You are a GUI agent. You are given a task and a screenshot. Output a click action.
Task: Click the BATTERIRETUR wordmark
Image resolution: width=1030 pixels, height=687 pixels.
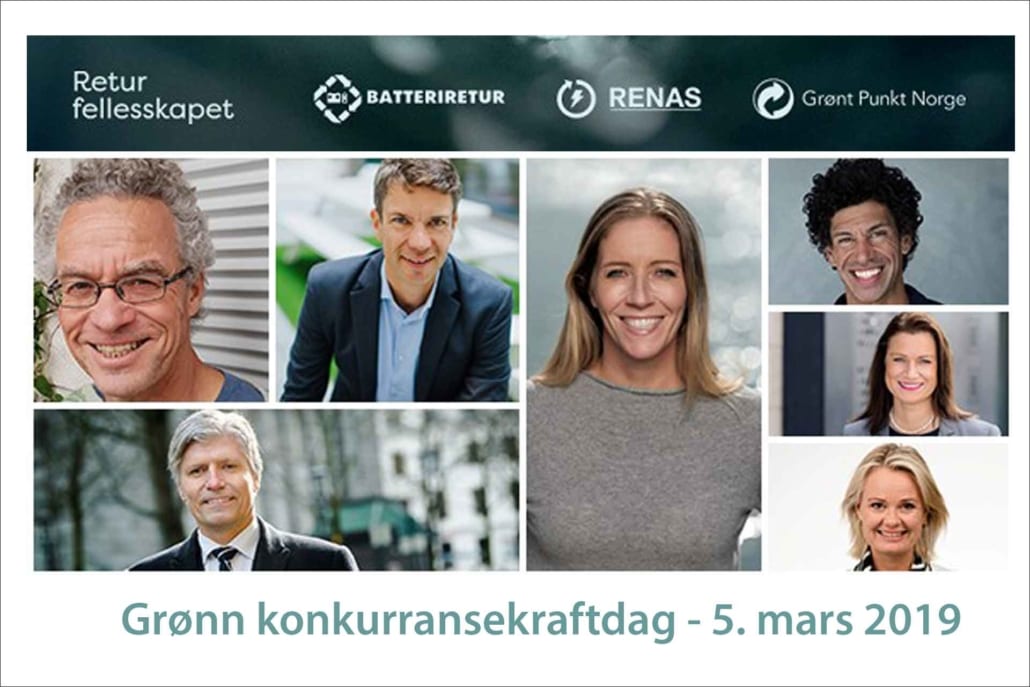pos(436,97)
